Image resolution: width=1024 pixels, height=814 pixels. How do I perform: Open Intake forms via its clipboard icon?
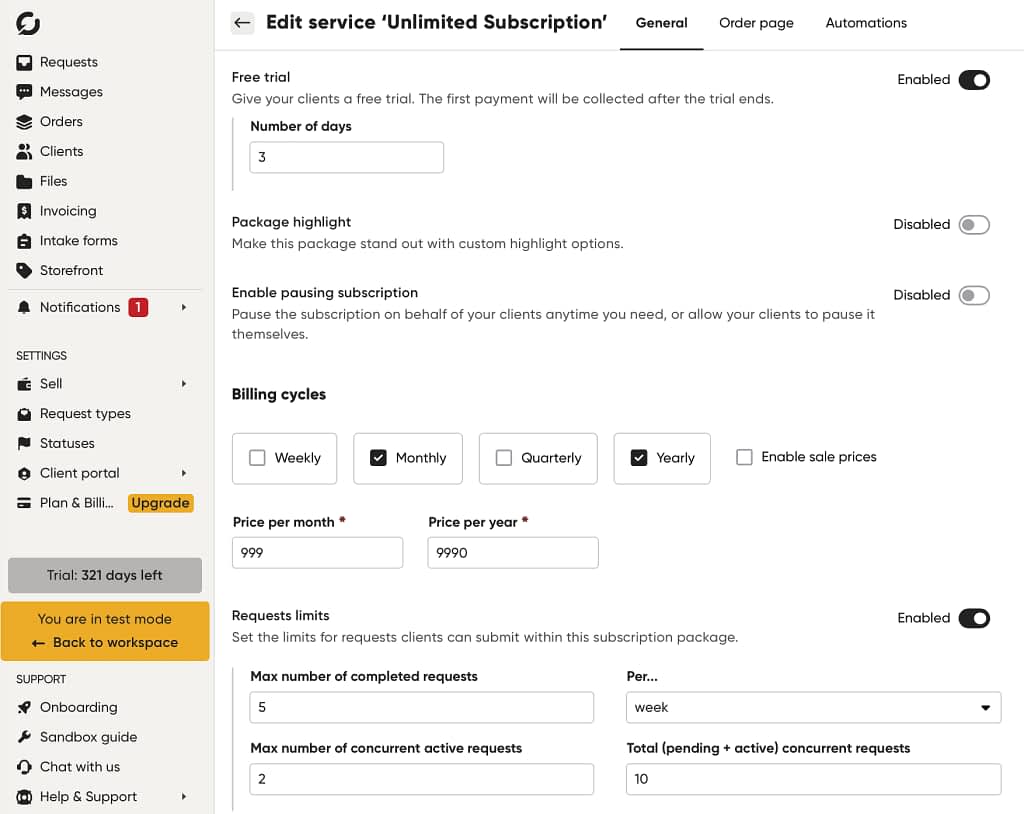pyautogui.click(x=24, y=241)
